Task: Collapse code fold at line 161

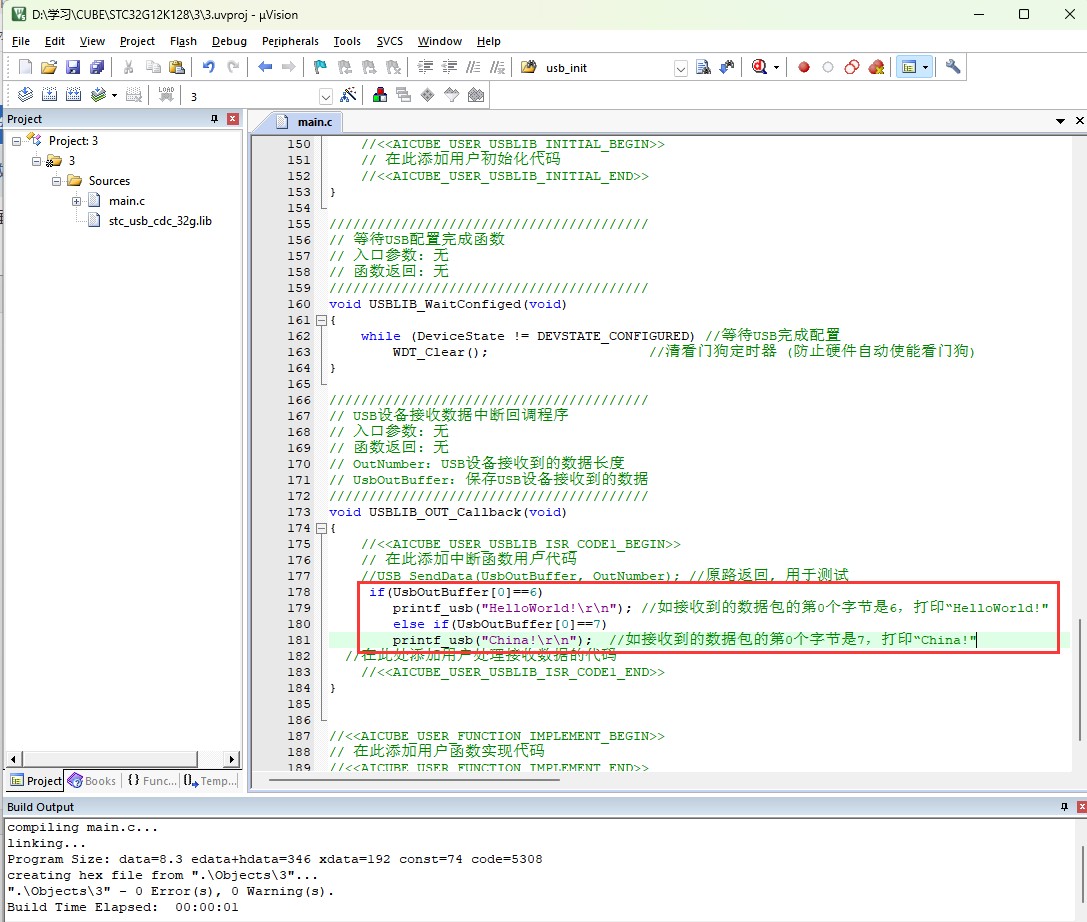Action: pyautogui.click(x=321, y=320)
